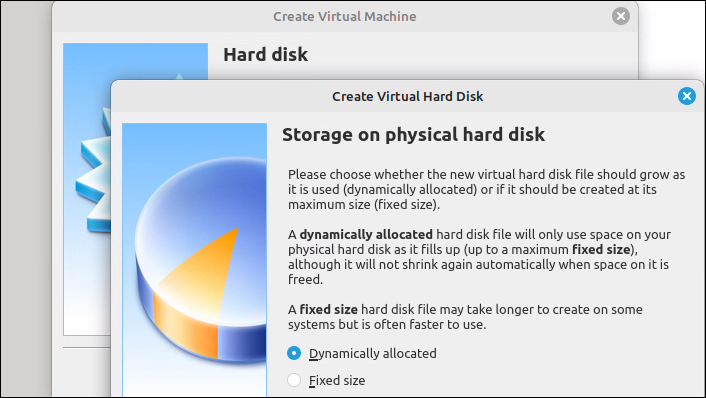
Task: Click the bold "dynamically allocated" words in description
Action: tap(366, 235)
